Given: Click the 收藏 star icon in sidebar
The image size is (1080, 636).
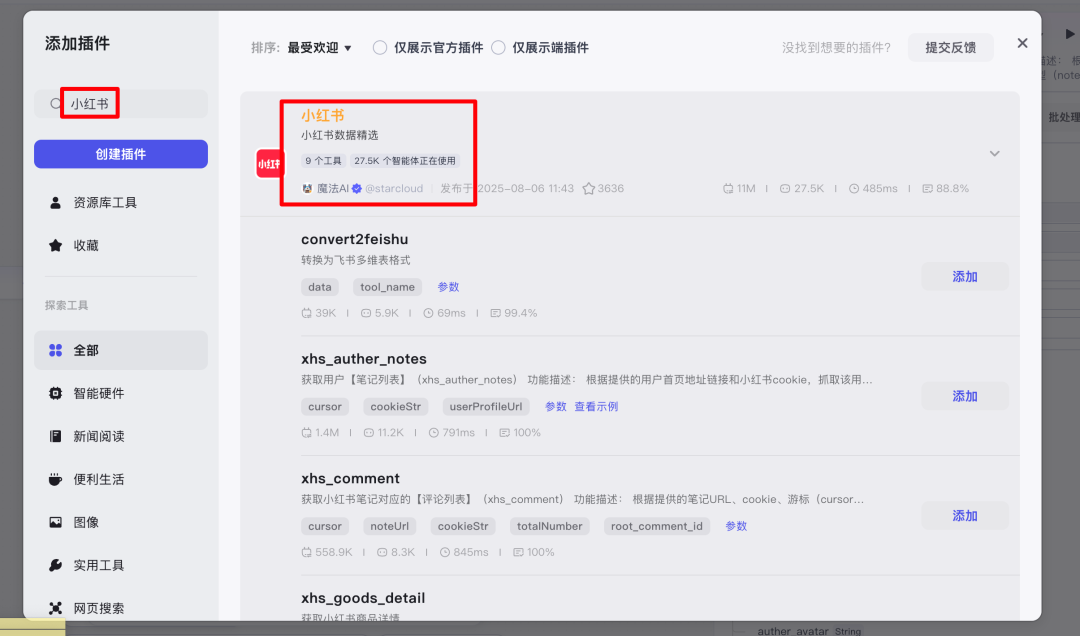Looking at the screenshot, I should tap(56, 245).
